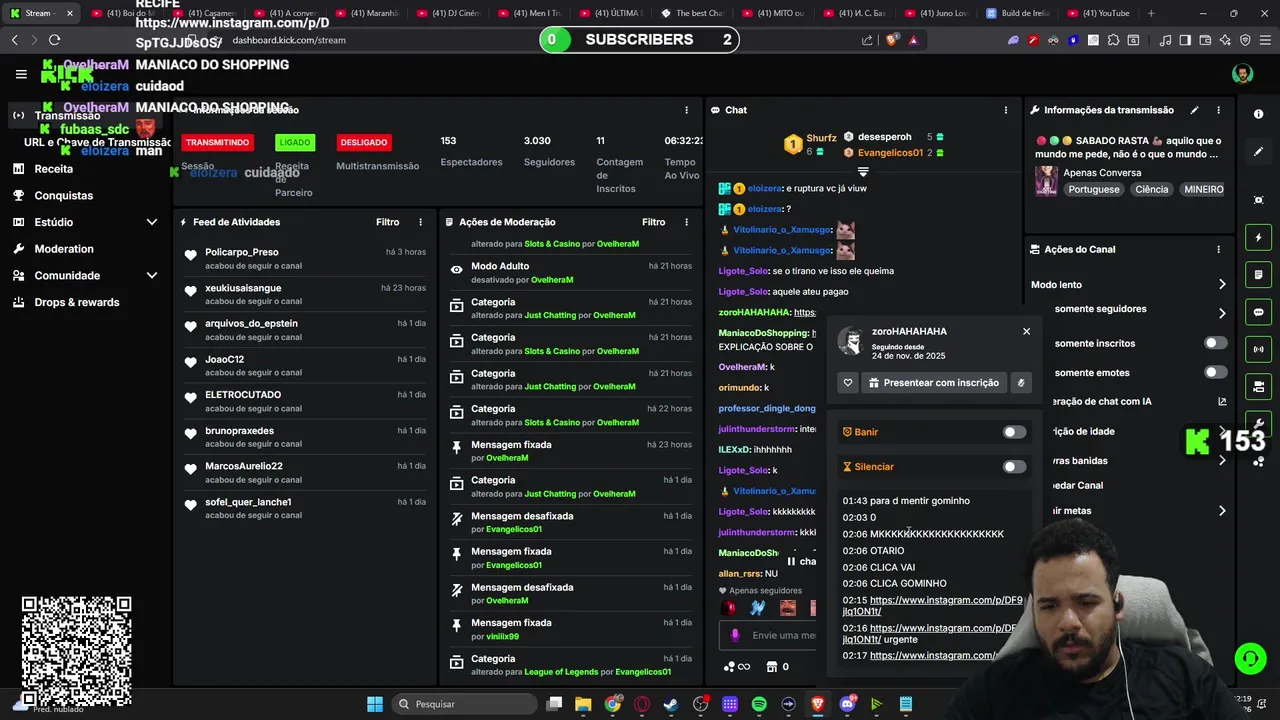This screenshot has height=720, width=1280.
Task: Click the green headset support button
Action: coord(1250,658)
